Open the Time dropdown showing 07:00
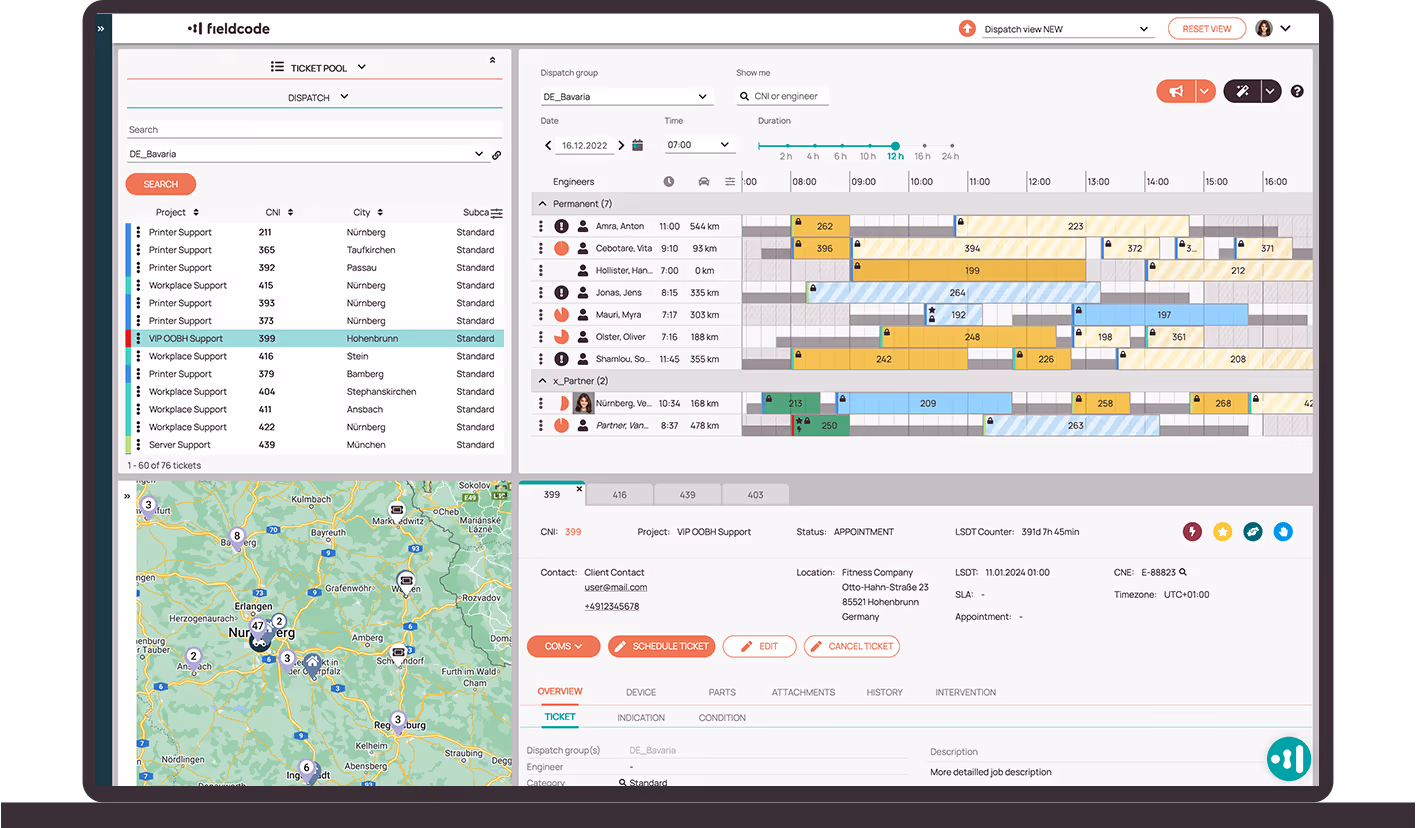Image resolution: width=1416 pixels, height=828 pixels. [700, 144]
